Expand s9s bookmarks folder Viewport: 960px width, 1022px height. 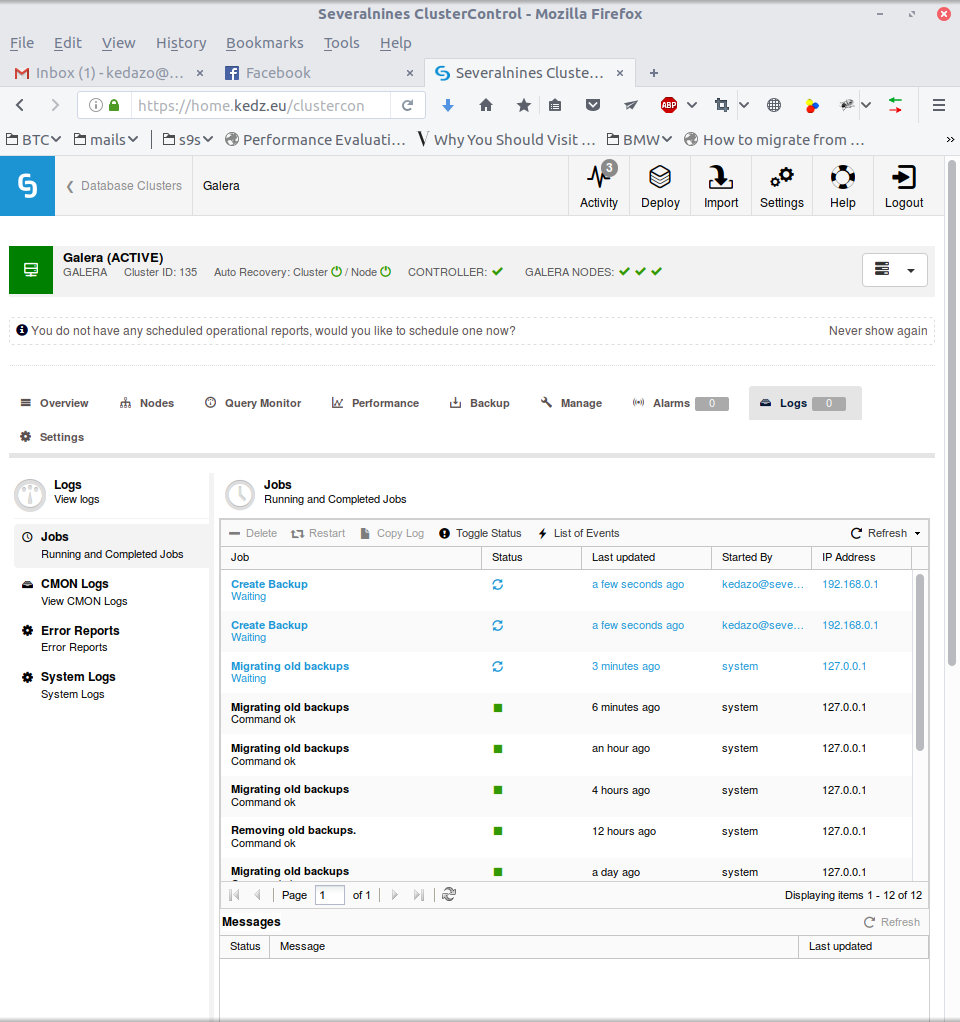[x=188, y=139]
